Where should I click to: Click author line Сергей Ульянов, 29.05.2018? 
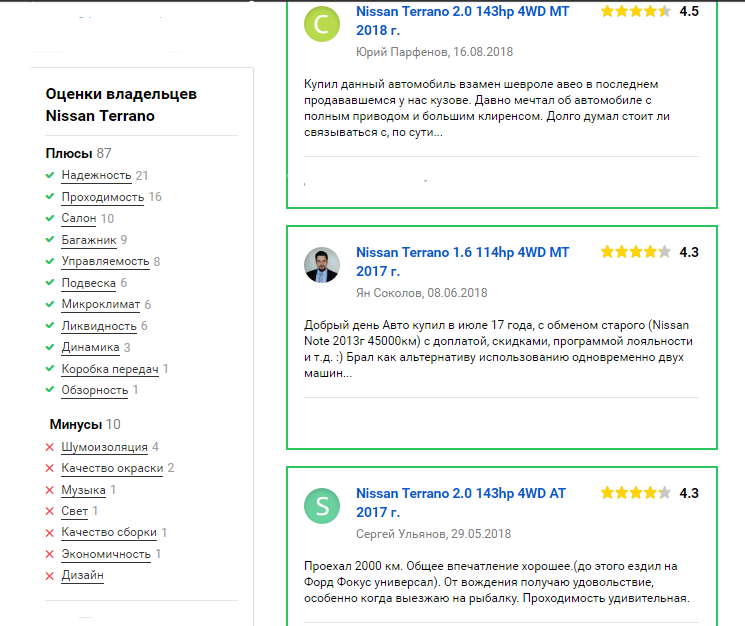click(x=433, y=534)
